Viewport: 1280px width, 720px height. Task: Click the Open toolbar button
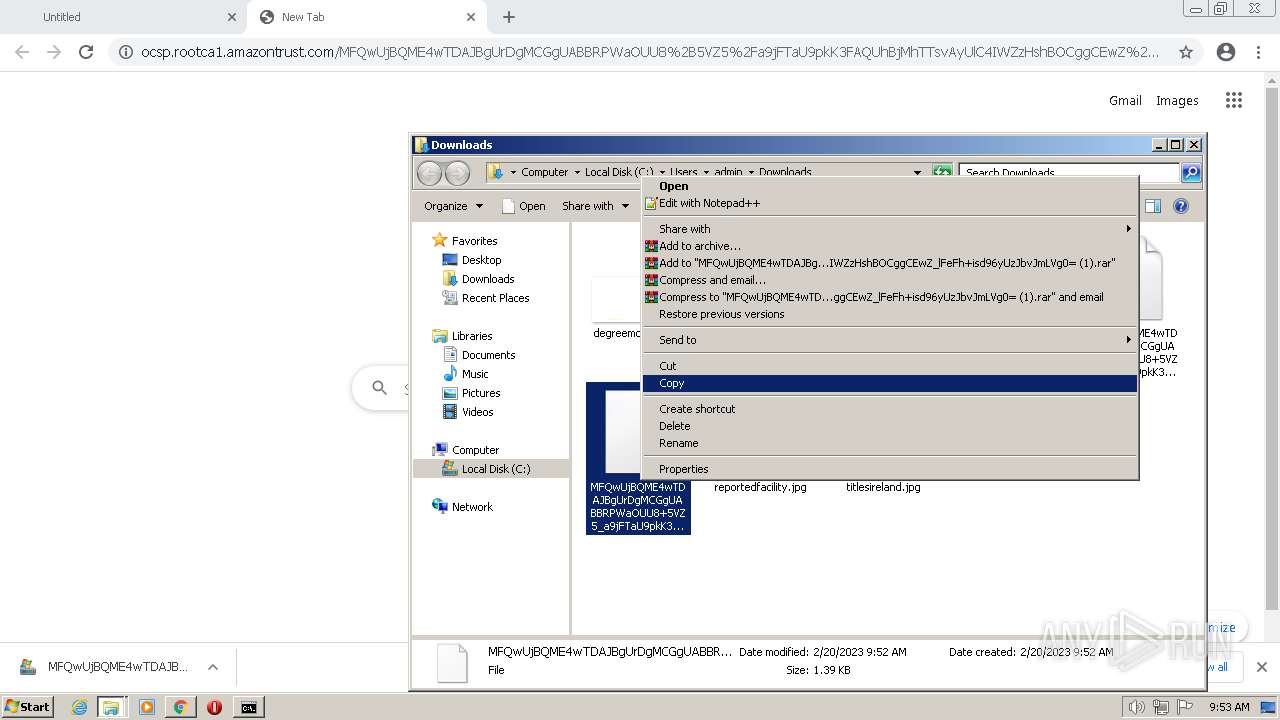tap(523, 206)
